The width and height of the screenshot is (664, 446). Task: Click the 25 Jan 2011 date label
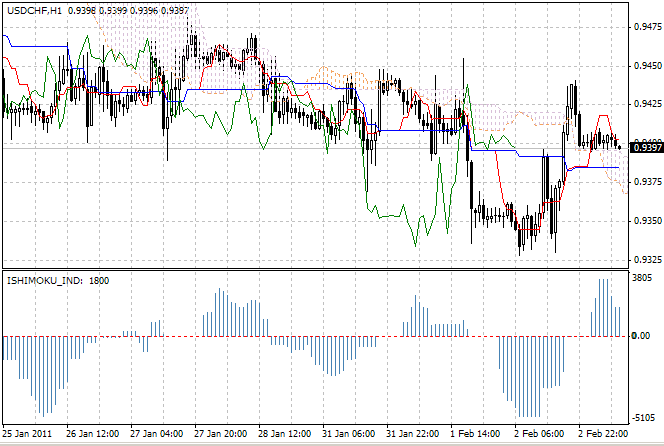[x=27, y=434]
